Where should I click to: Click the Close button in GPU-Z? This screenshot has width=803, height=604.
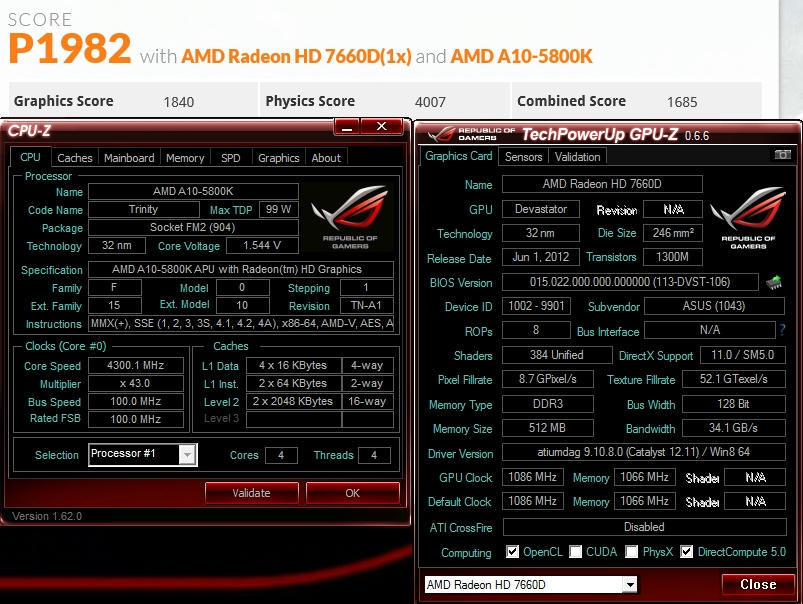pos(758,585)
